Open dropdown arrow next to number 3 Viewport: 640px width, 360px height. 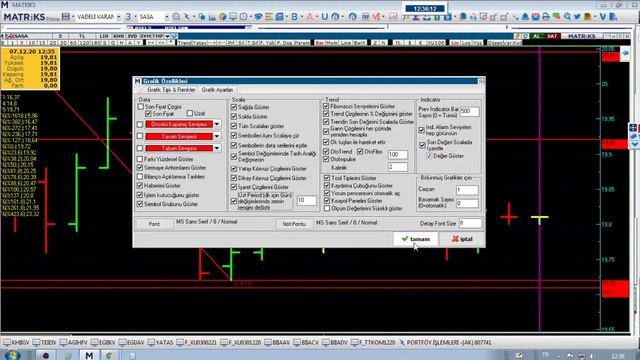pyautogui.click(x=135, y=17)
